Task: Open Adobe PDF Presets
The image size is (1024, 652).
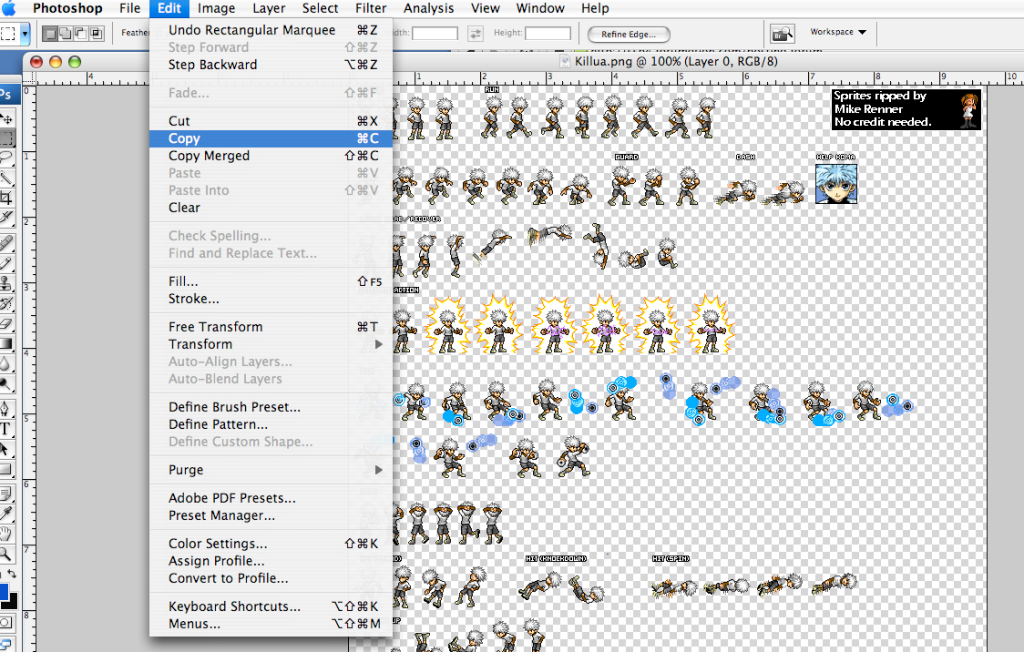Action: [271, 498]
